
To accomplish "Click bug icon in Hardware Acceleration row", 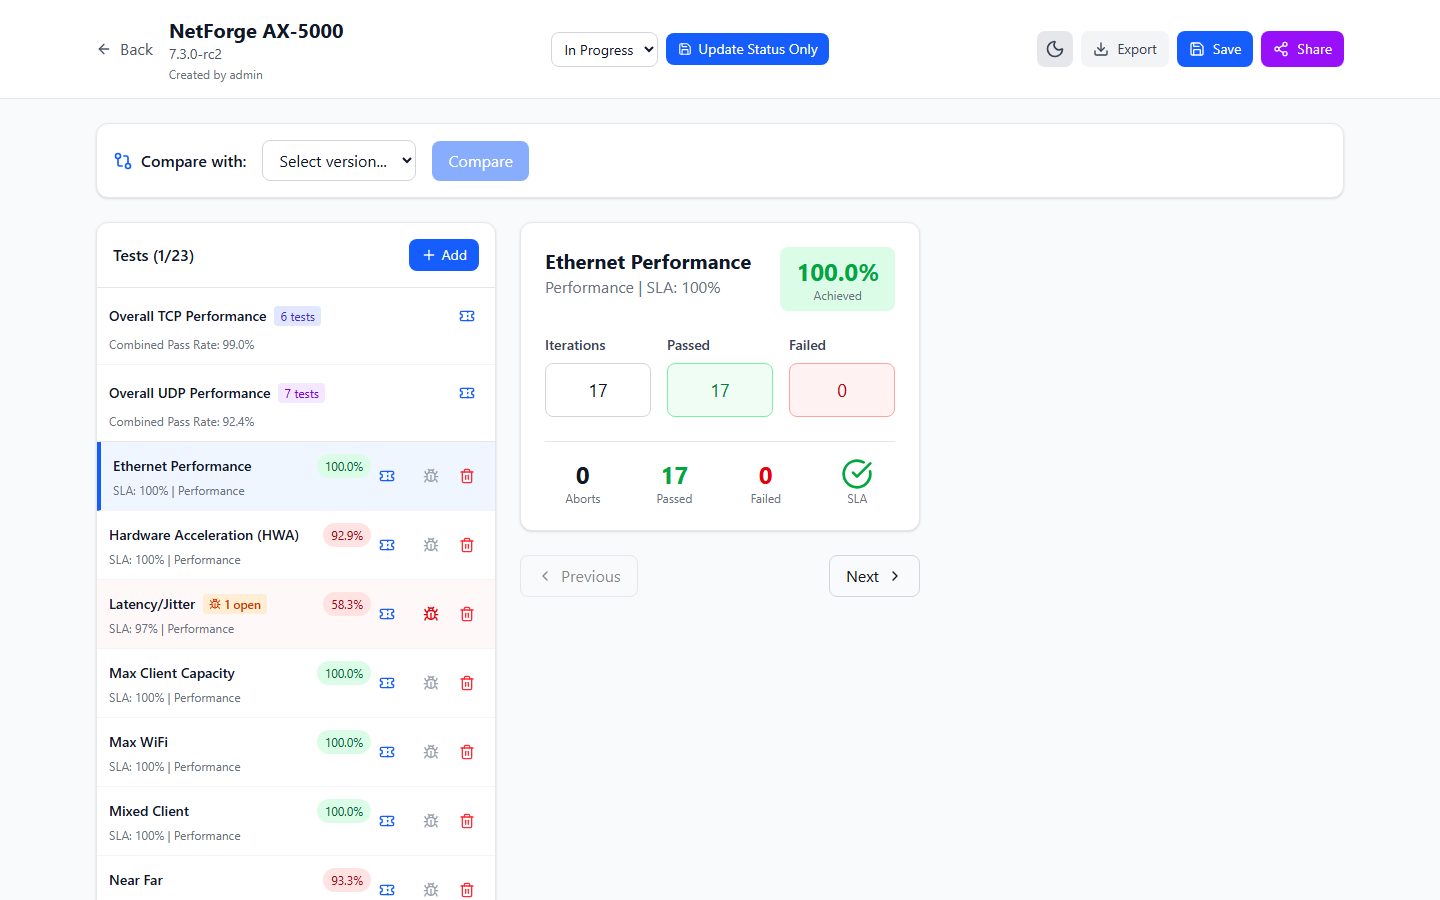I will (431, 545).
